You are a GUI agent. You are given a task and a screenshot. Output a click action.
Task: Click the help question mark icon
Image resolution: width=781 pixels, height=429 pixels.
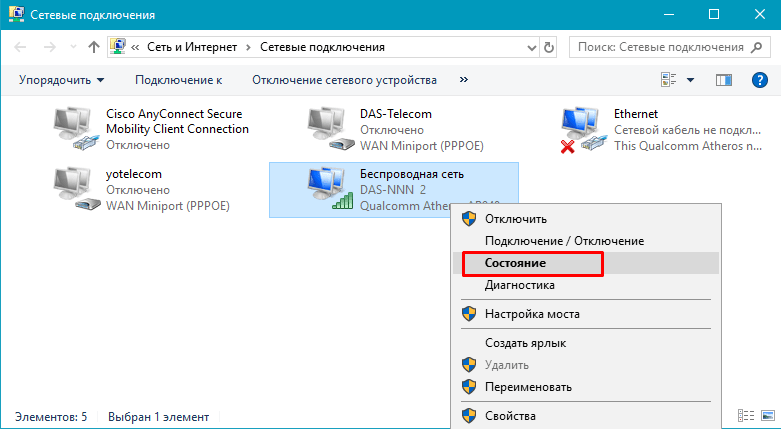click(x=759, y=80)
